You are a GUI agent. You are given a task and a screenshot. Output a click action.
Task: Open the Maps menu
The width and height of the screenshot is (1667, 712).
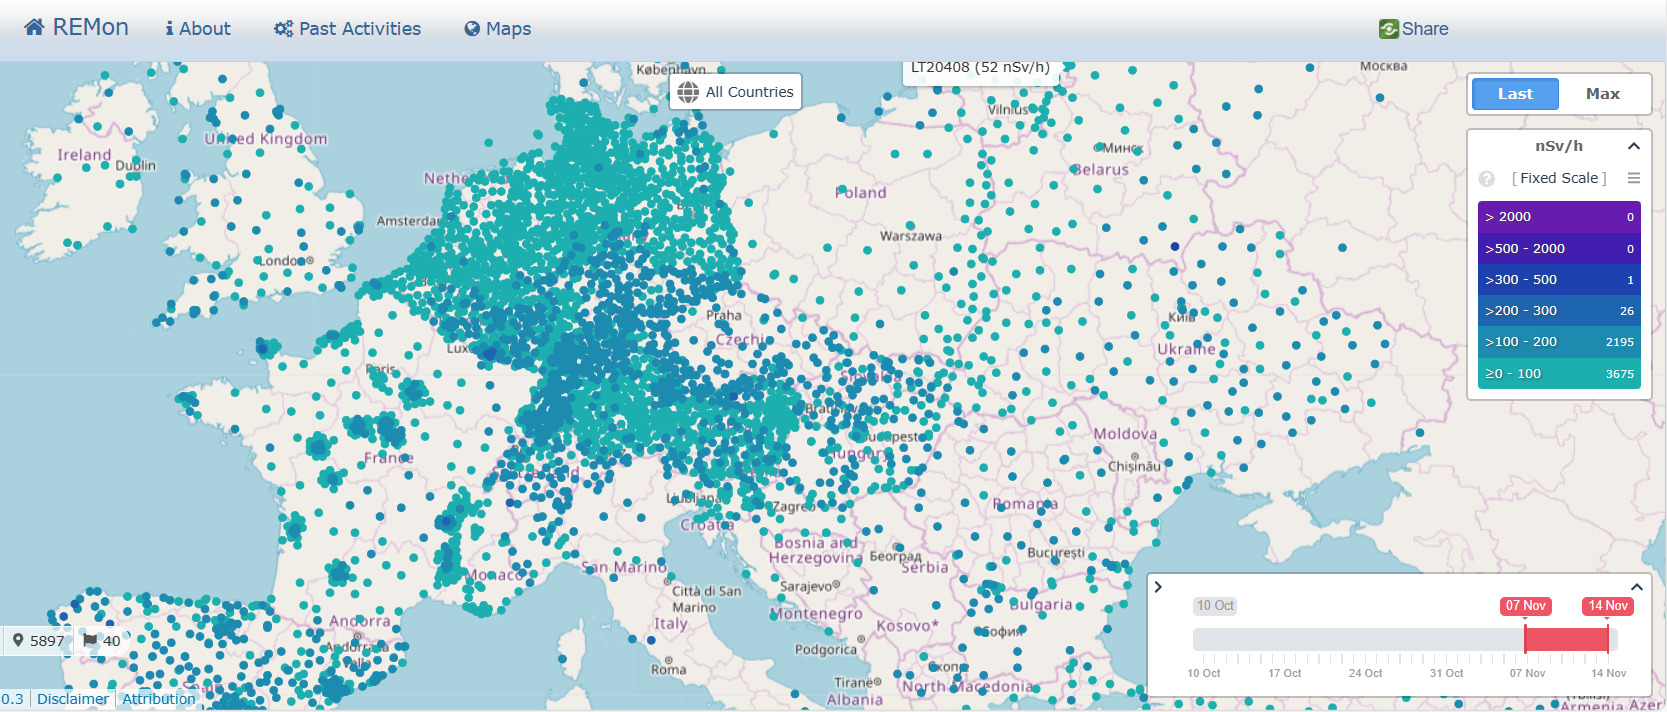click(497, 29)
